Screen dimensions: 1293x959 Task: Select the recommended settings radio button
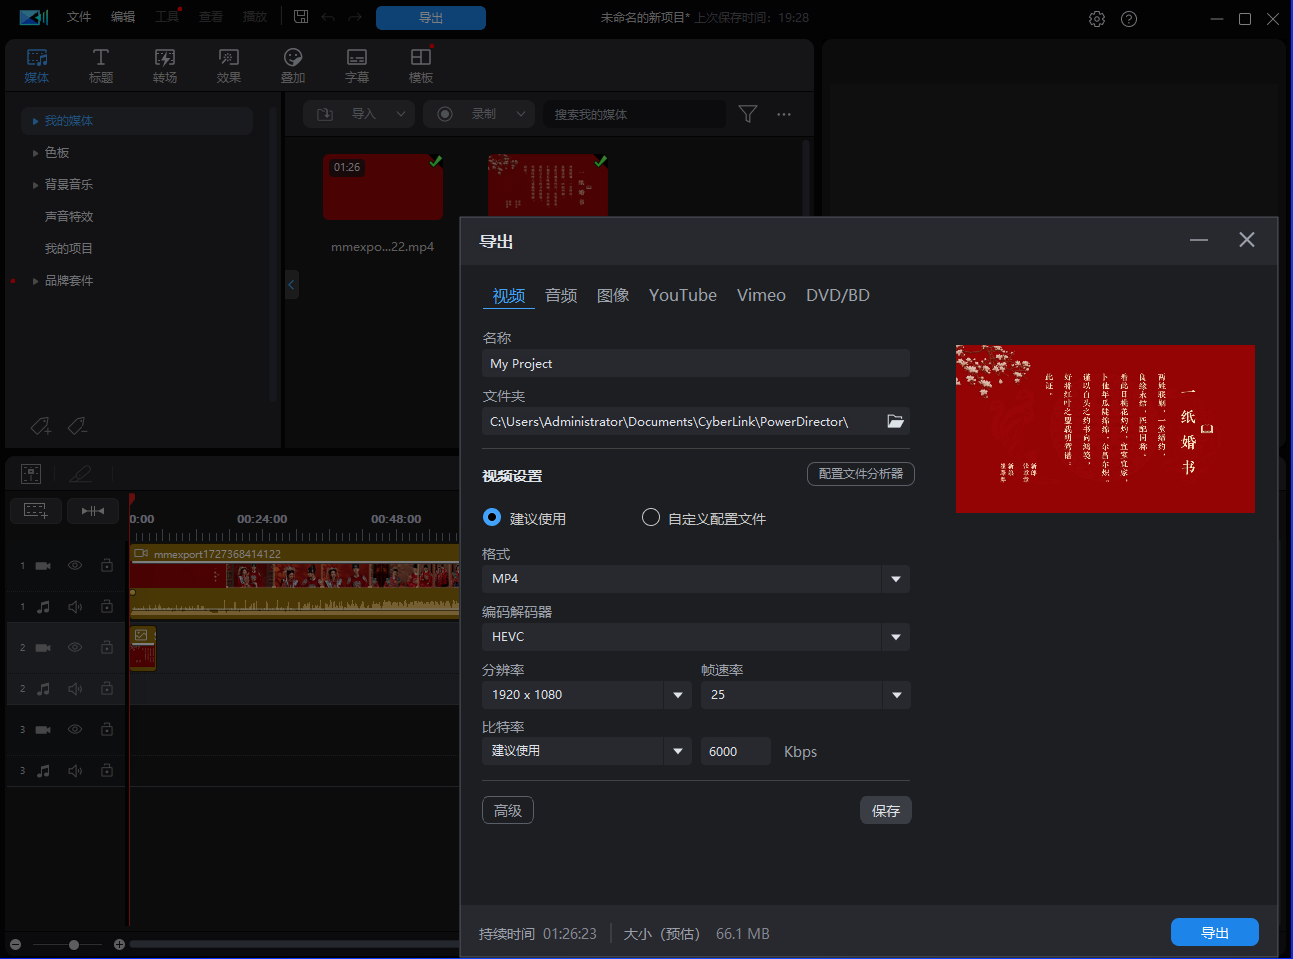[x=492, y=517]
